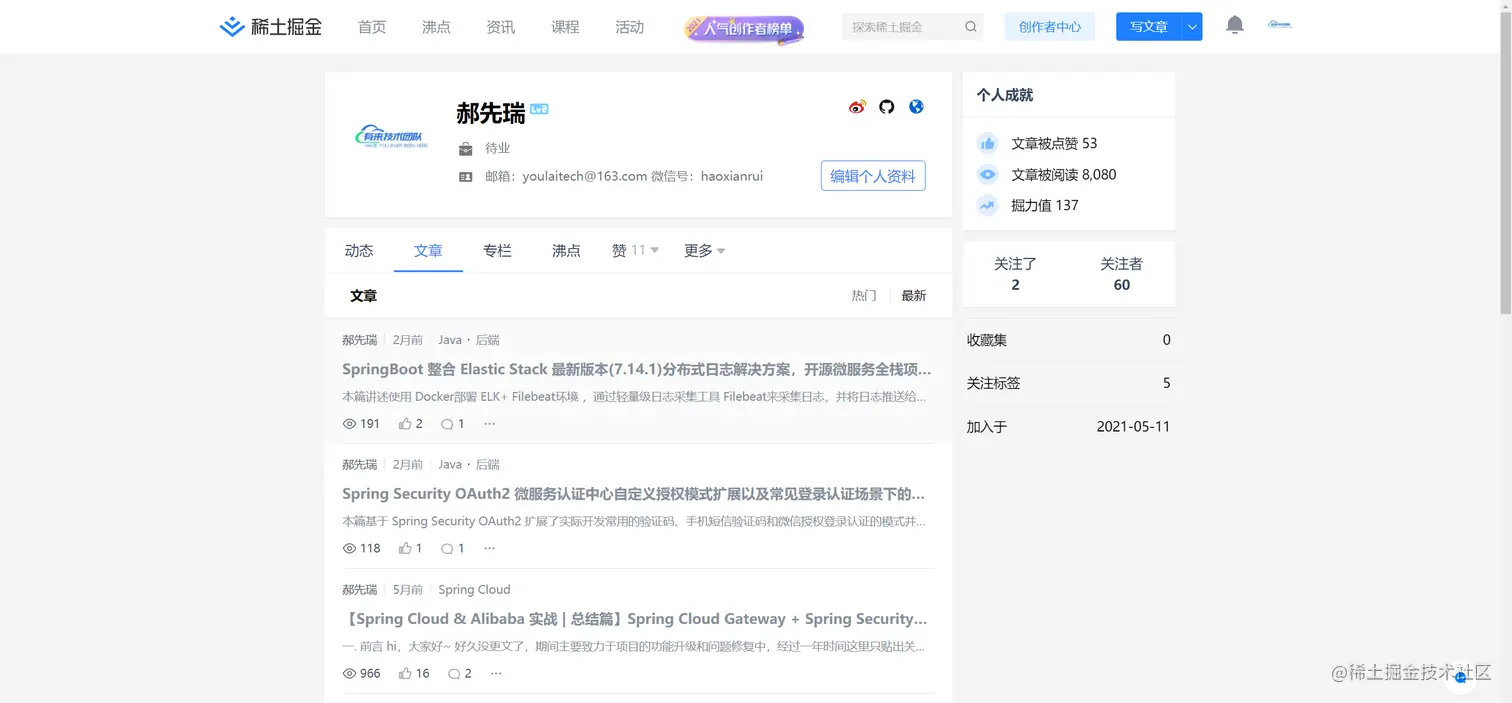The height and width of the screenshot is (703, 1512).
Task: Open the 关注者 60 list
Action: (x=1121, y=274)
